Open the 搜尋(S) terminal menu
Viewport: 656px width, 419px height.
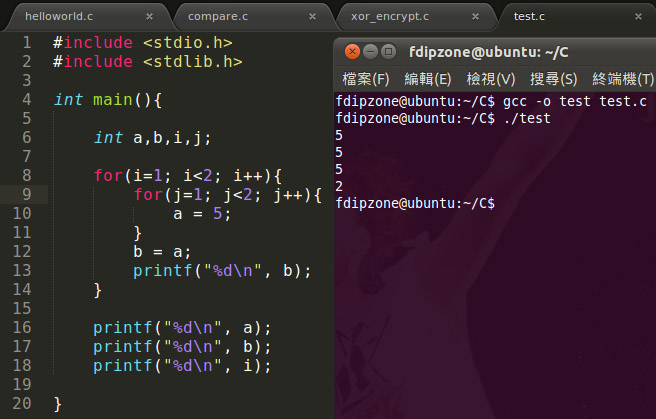coord(554,79)
